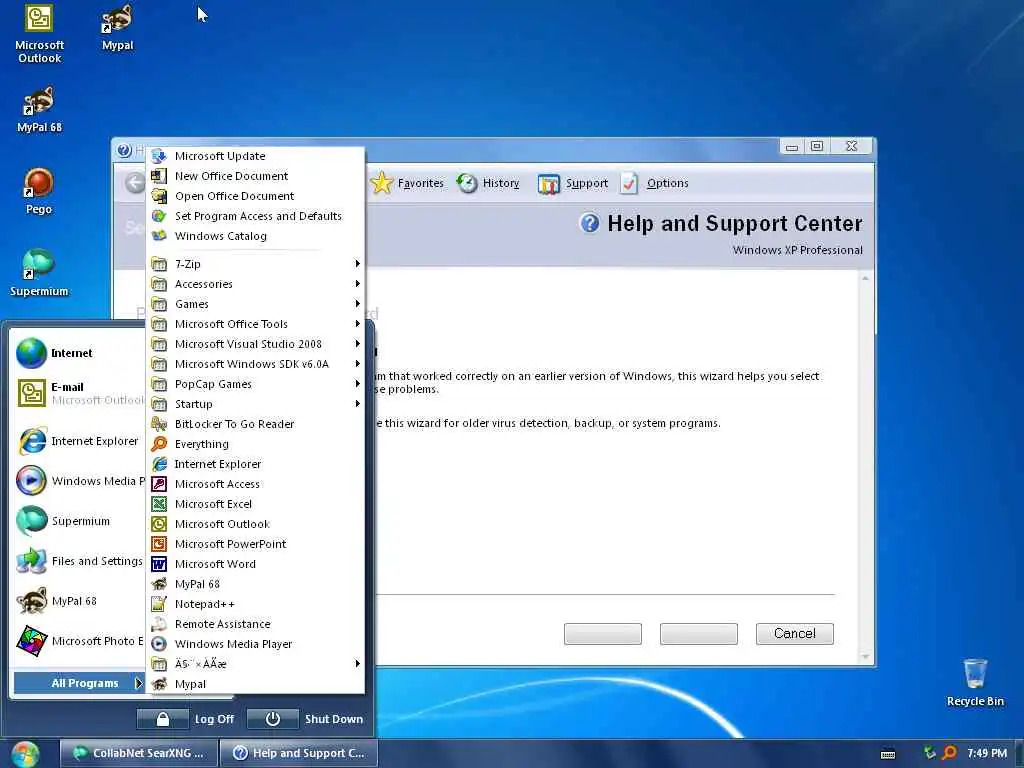This screenshot has height=768, width=1024.
Task: Open the Supermium desktop shortcut
Action: (x=39, y=273)
